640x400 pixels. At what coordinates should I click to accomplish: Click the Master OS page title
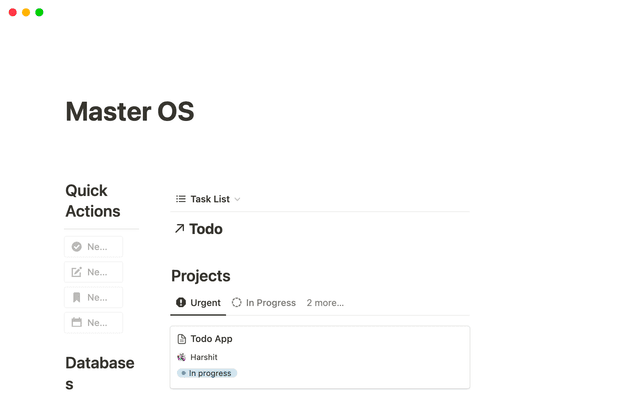pyautogui.click(x=130, y=111)
